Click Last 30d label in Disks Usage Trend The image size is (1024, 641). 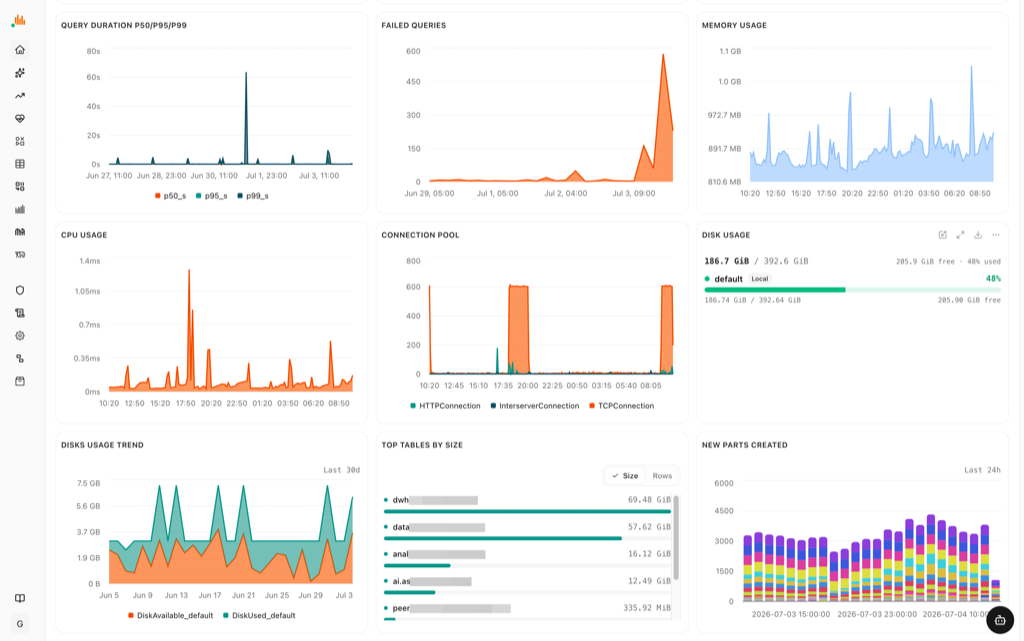(342, 470)
